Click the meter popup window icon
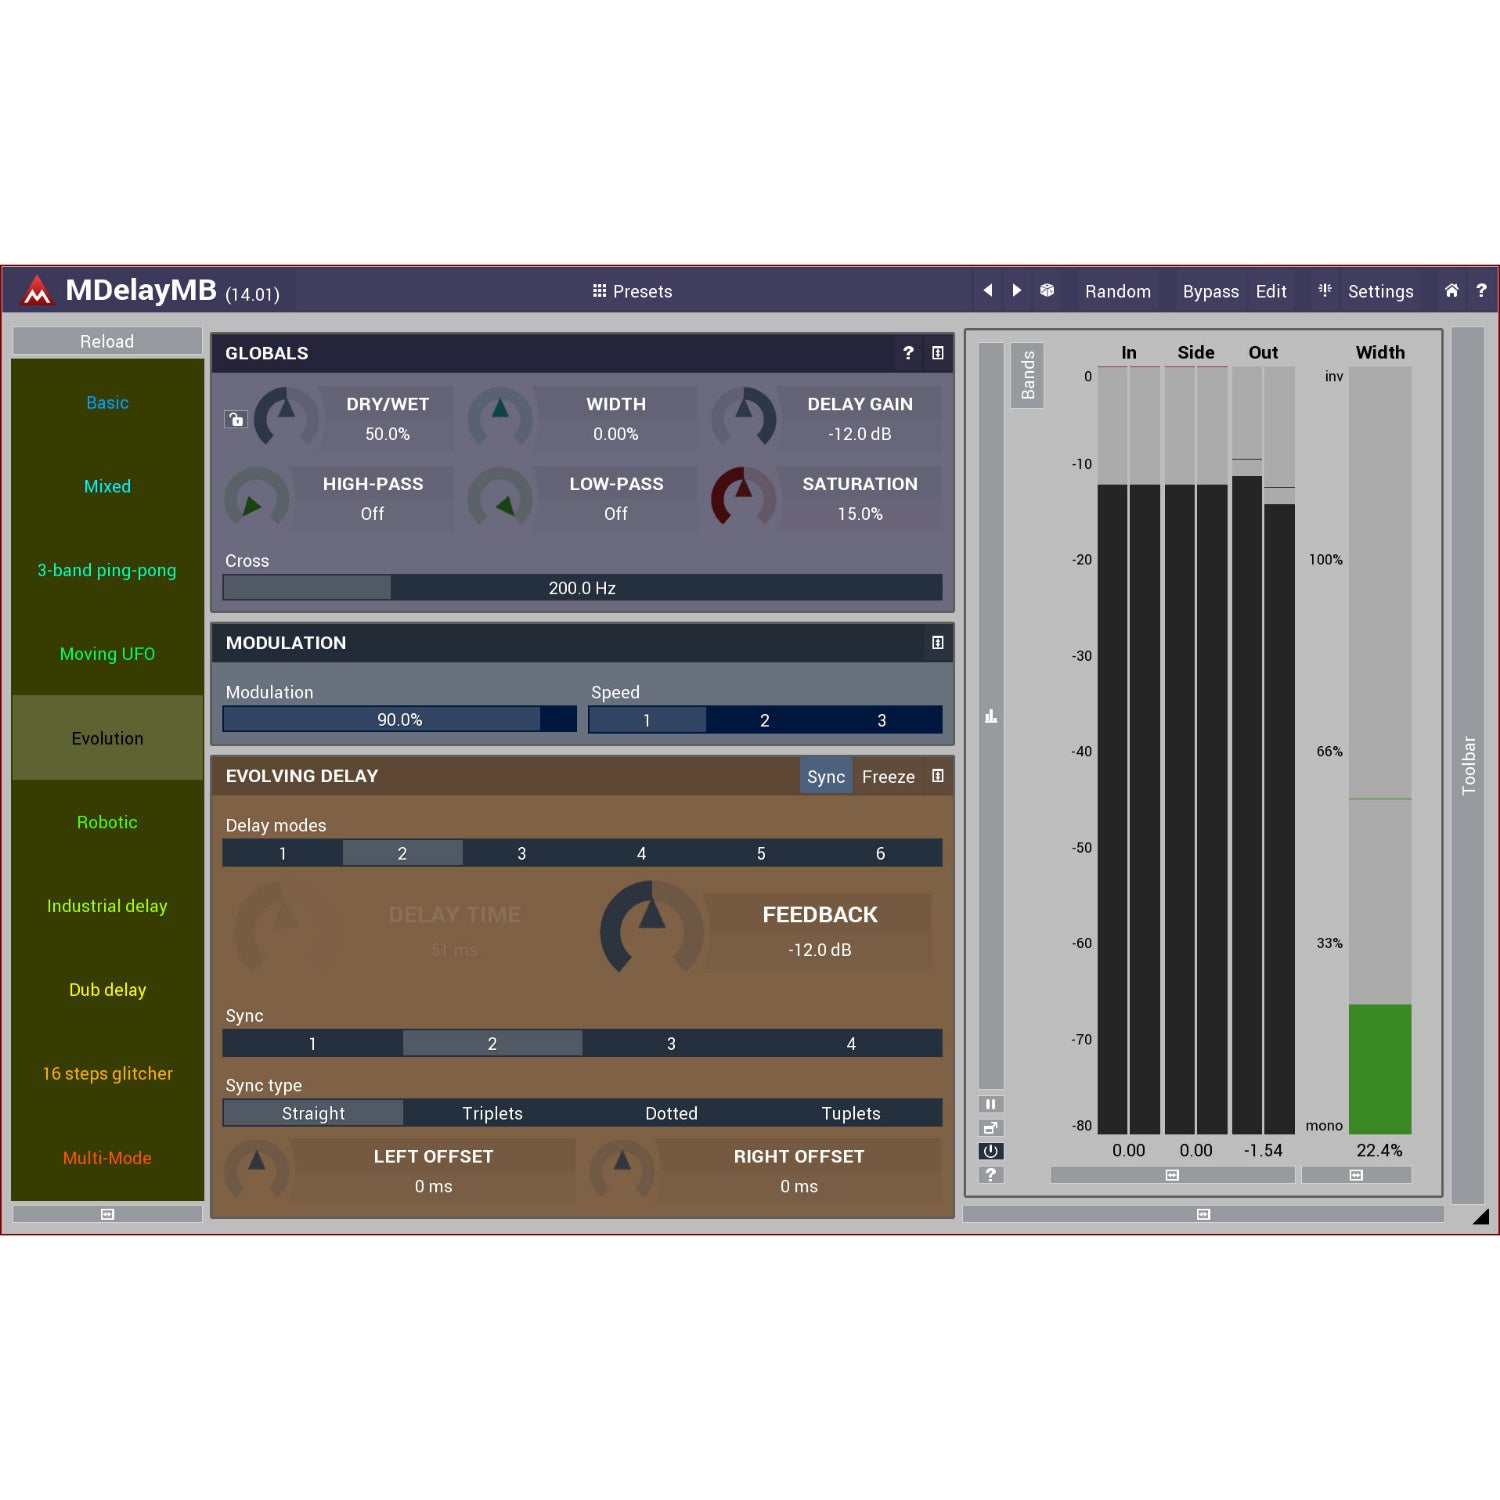The image size is (1500, 1500). tap(990, 1128)
